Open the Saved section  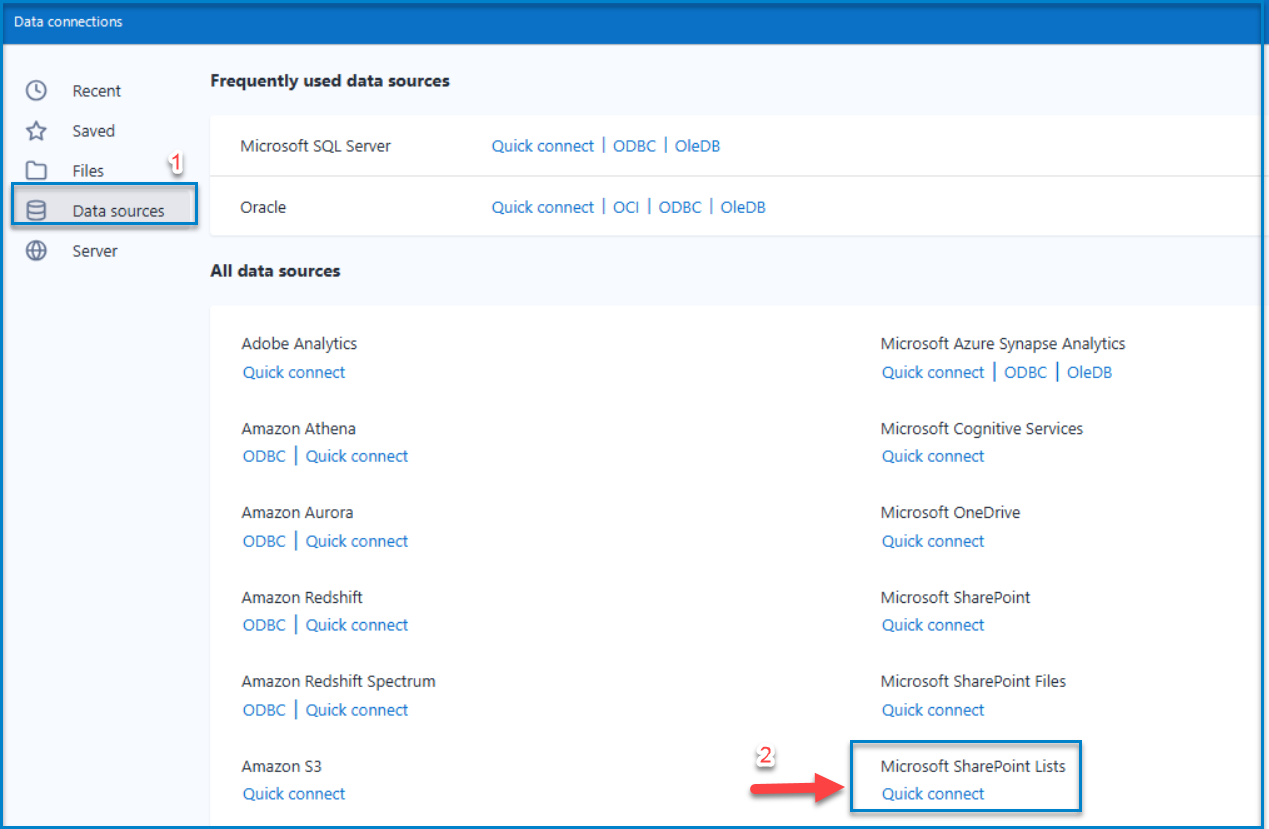click(x=94, y=131)
